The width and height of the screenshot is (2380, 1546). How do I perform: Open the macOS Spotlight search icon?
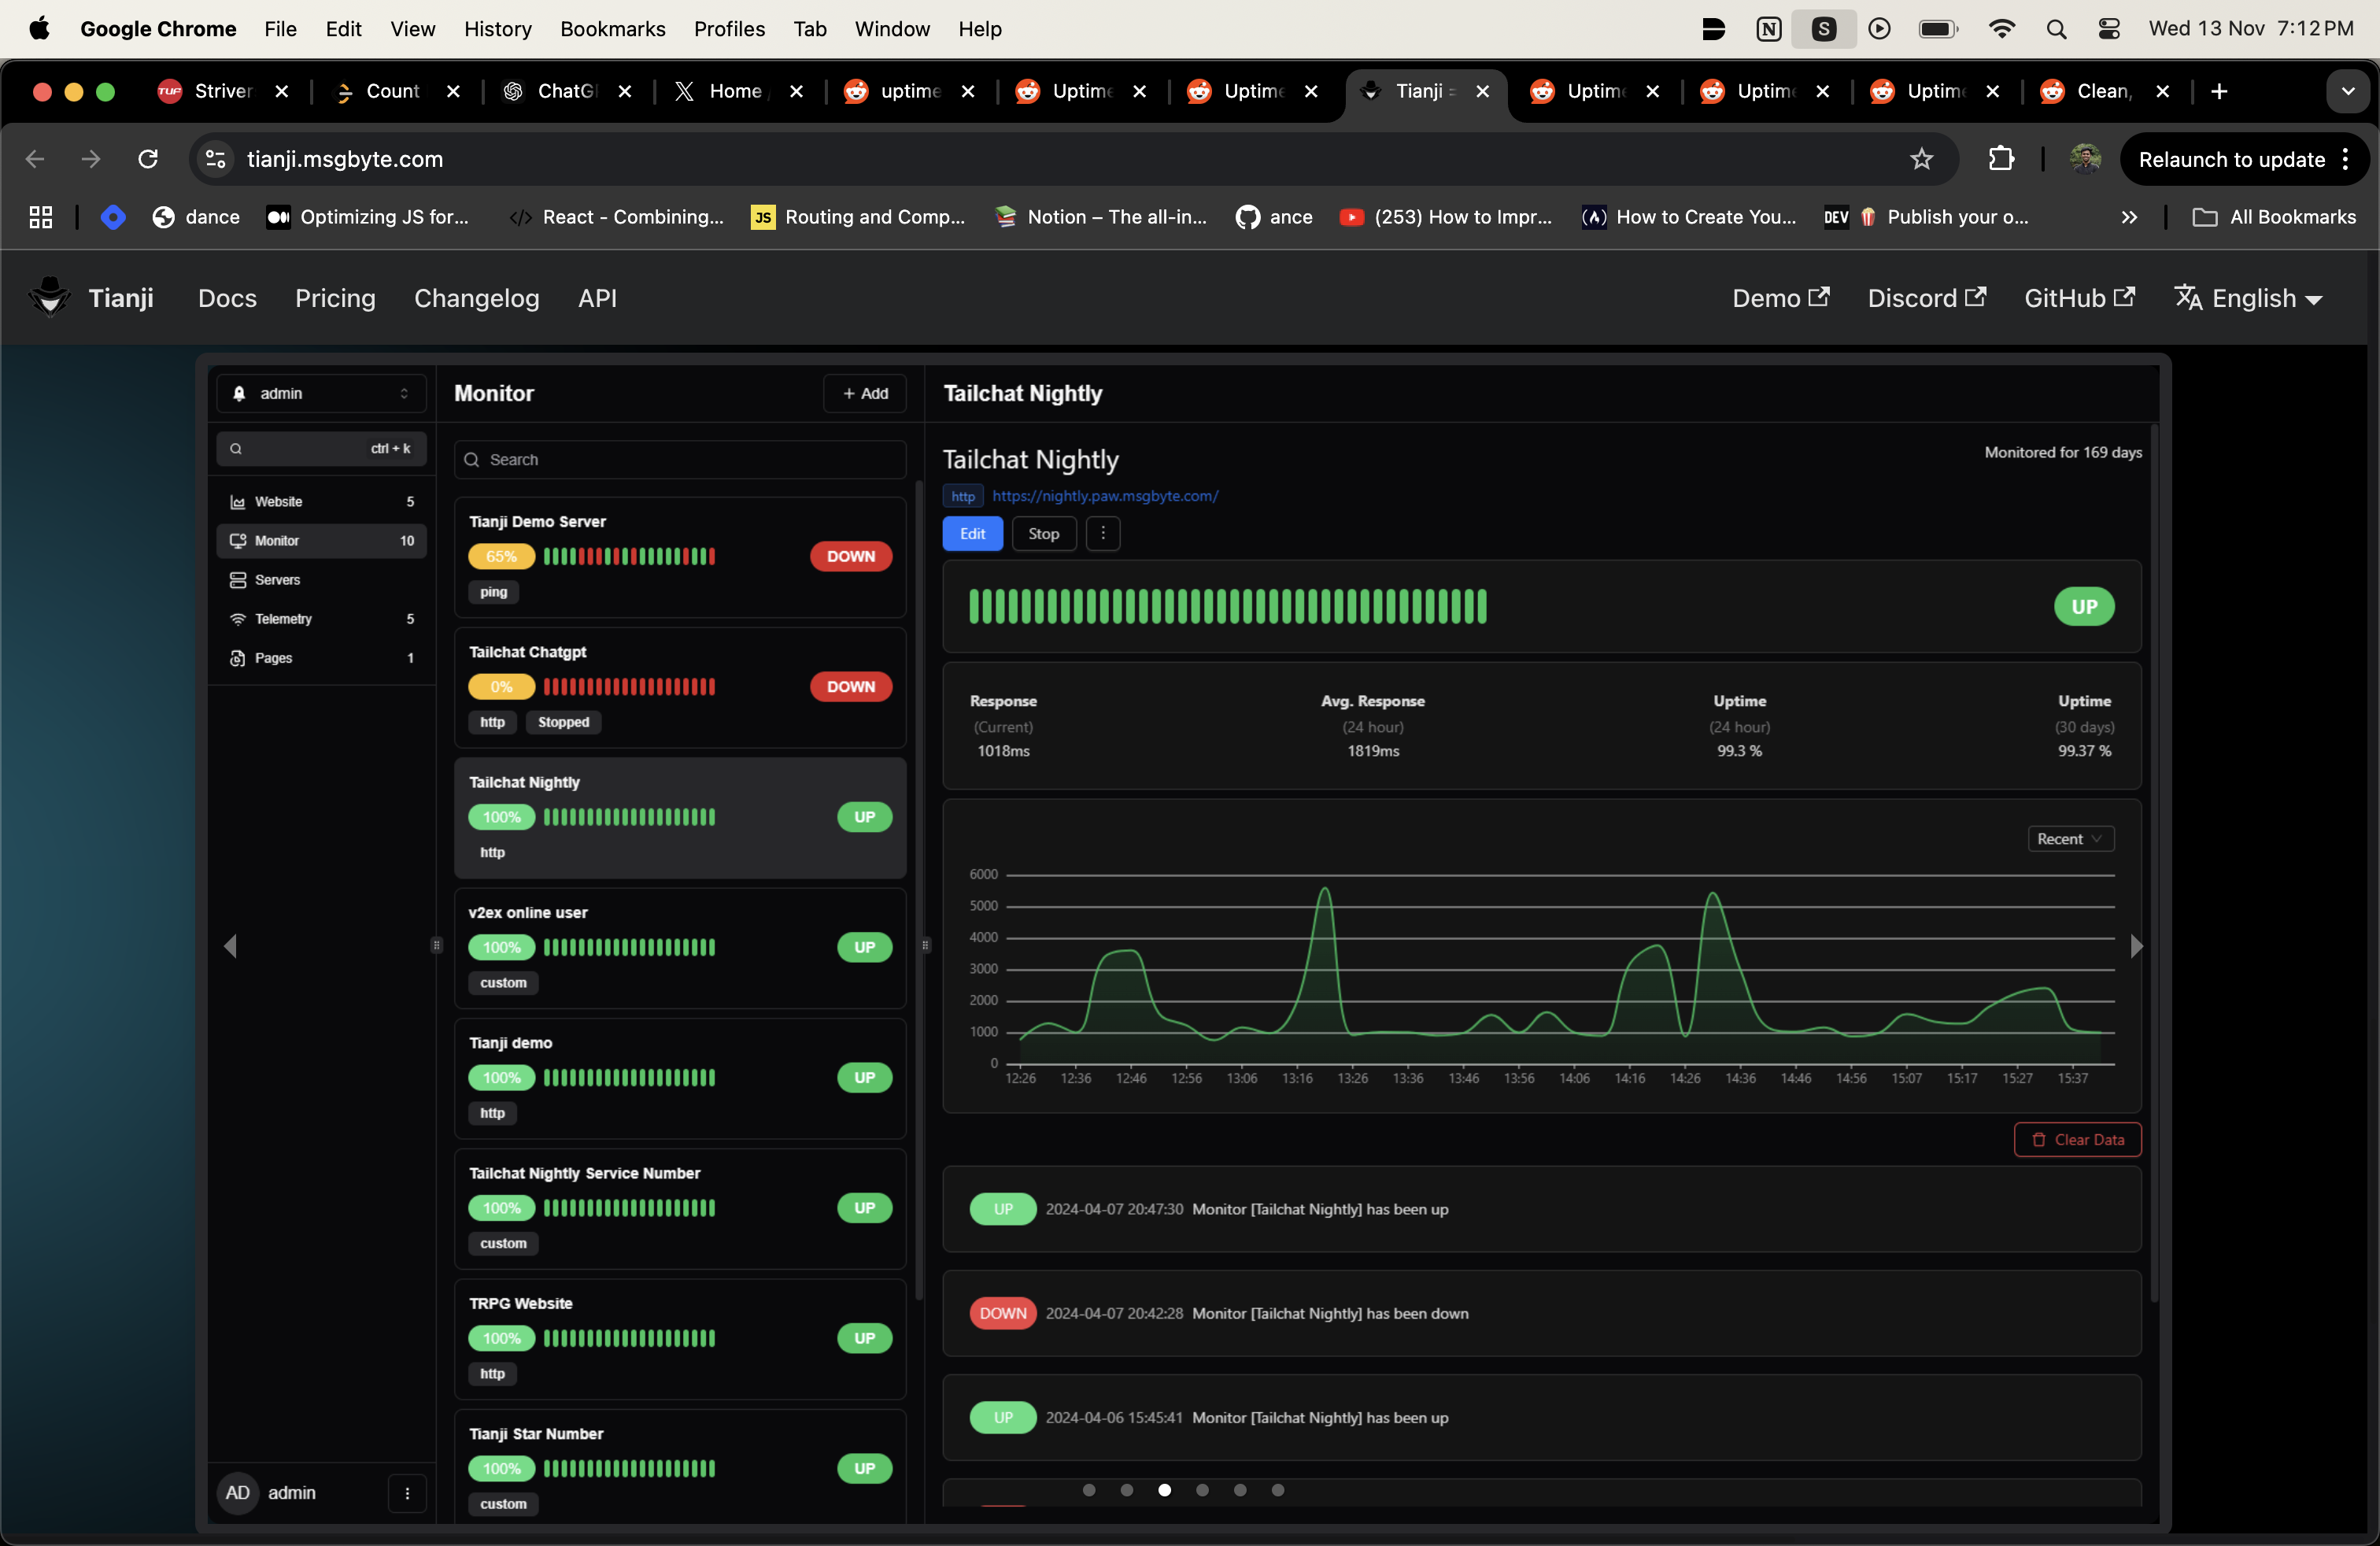pyautogui.click(x=2056, y=29)
